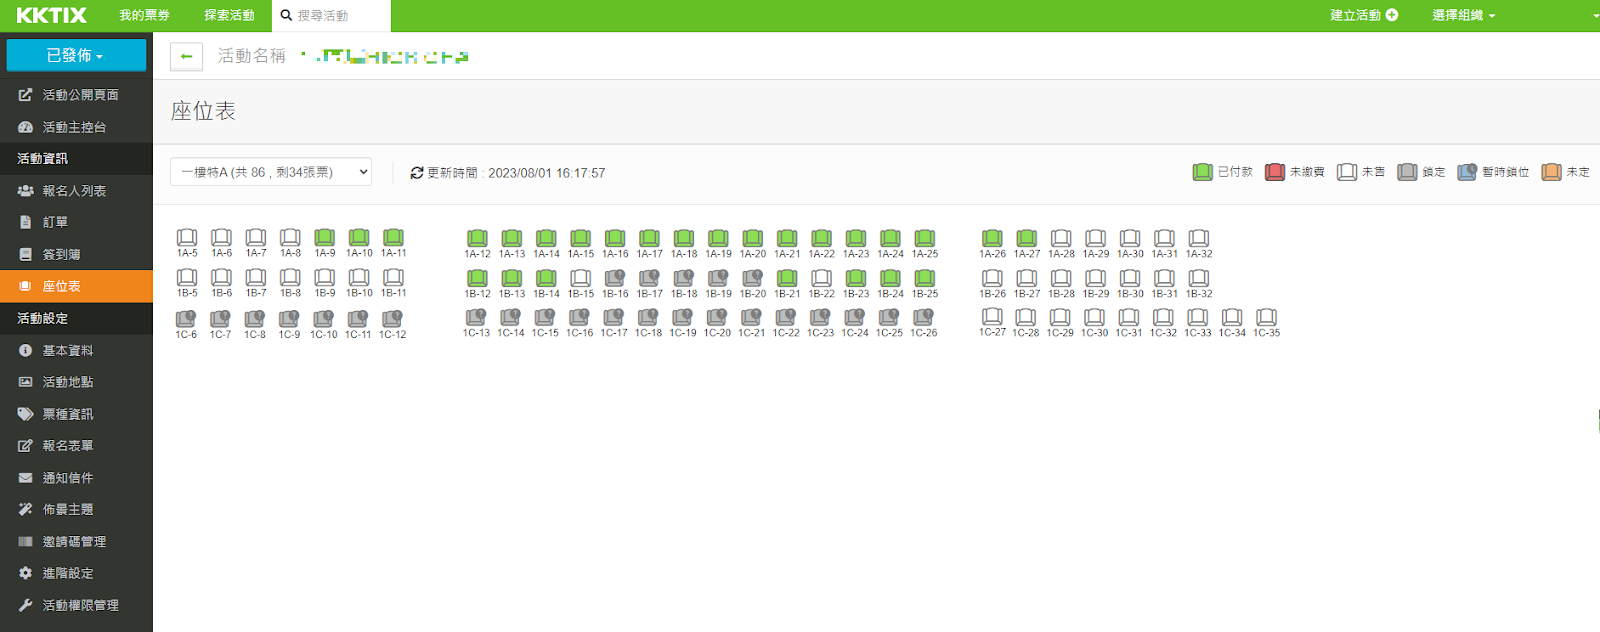Select seat 1C-35
This screenshot has height=632, width=1600.
[x=1266, y=317]
